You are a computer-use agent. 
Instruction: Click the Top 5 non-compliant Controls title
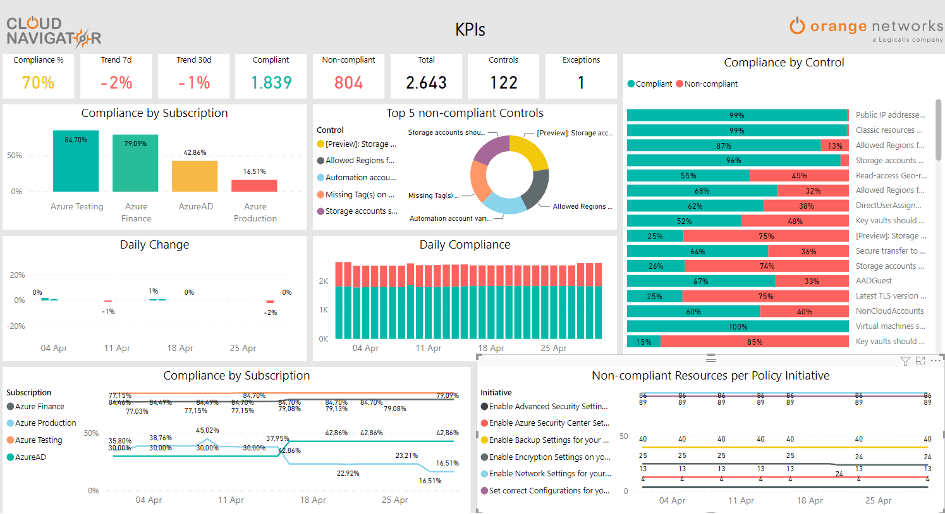465,113
